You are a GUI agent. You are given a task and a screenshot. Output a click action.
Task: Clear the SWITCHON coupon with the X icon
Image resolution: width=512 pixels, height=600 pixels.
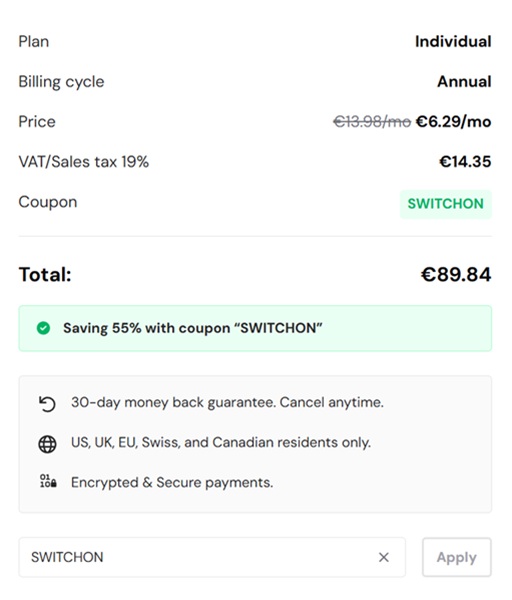tap(383, 557)
